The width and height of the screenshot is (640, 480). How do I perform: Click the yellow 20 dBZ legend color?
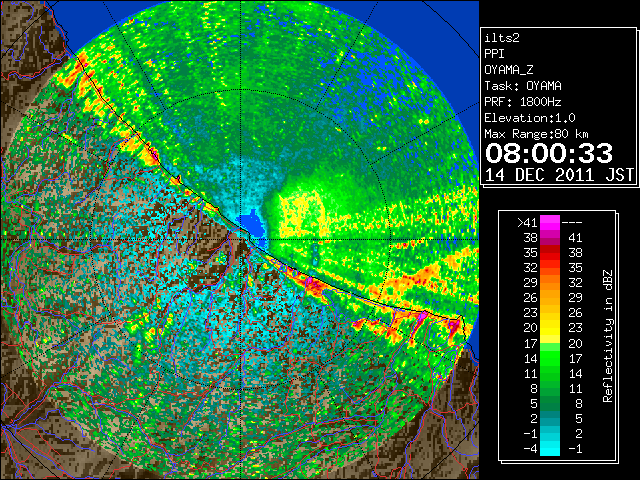[x=550, y=327]
